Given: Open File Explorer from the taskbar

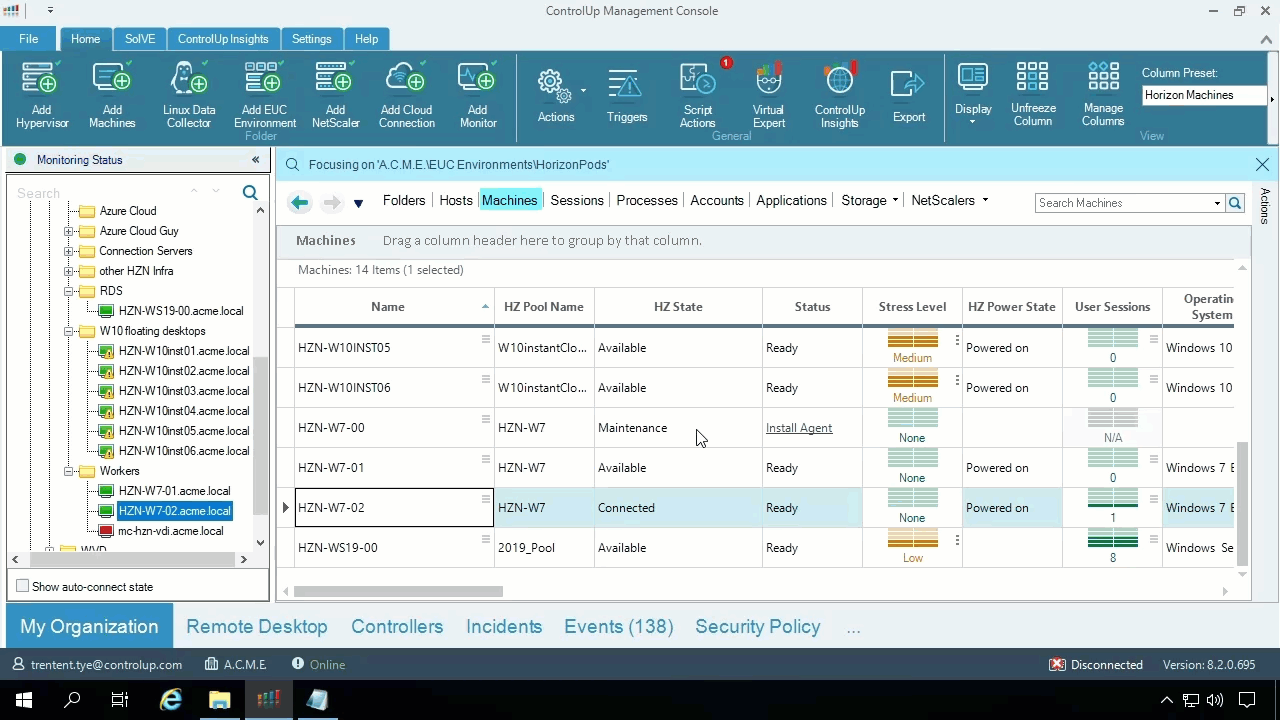Looking at the screenshot, I should click(220, 700).
